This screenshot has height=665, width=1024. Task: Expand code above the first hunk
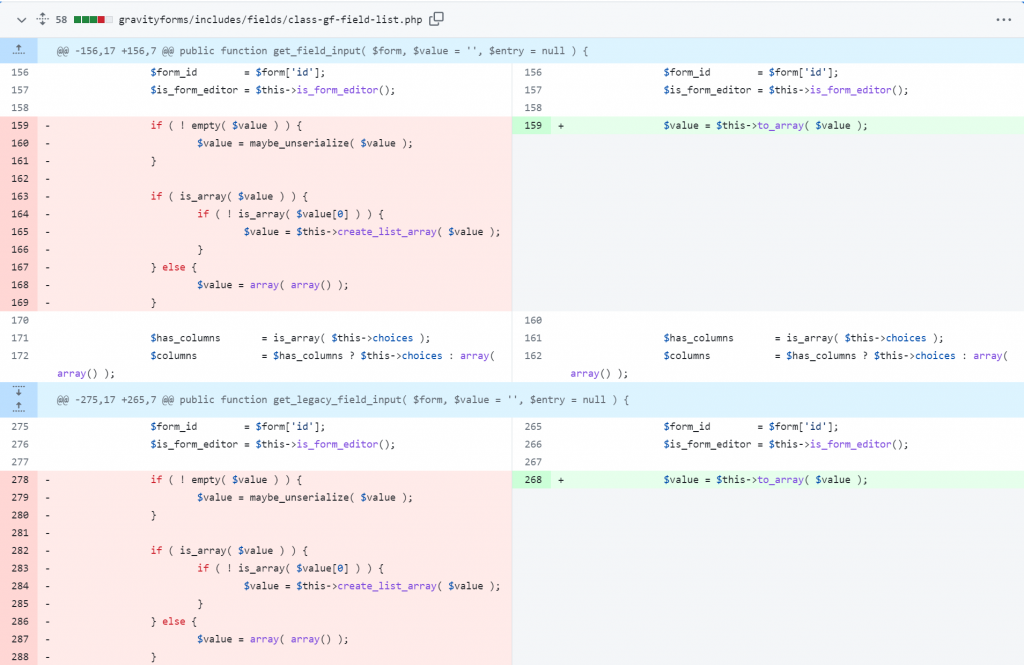[x=18, y=49]
